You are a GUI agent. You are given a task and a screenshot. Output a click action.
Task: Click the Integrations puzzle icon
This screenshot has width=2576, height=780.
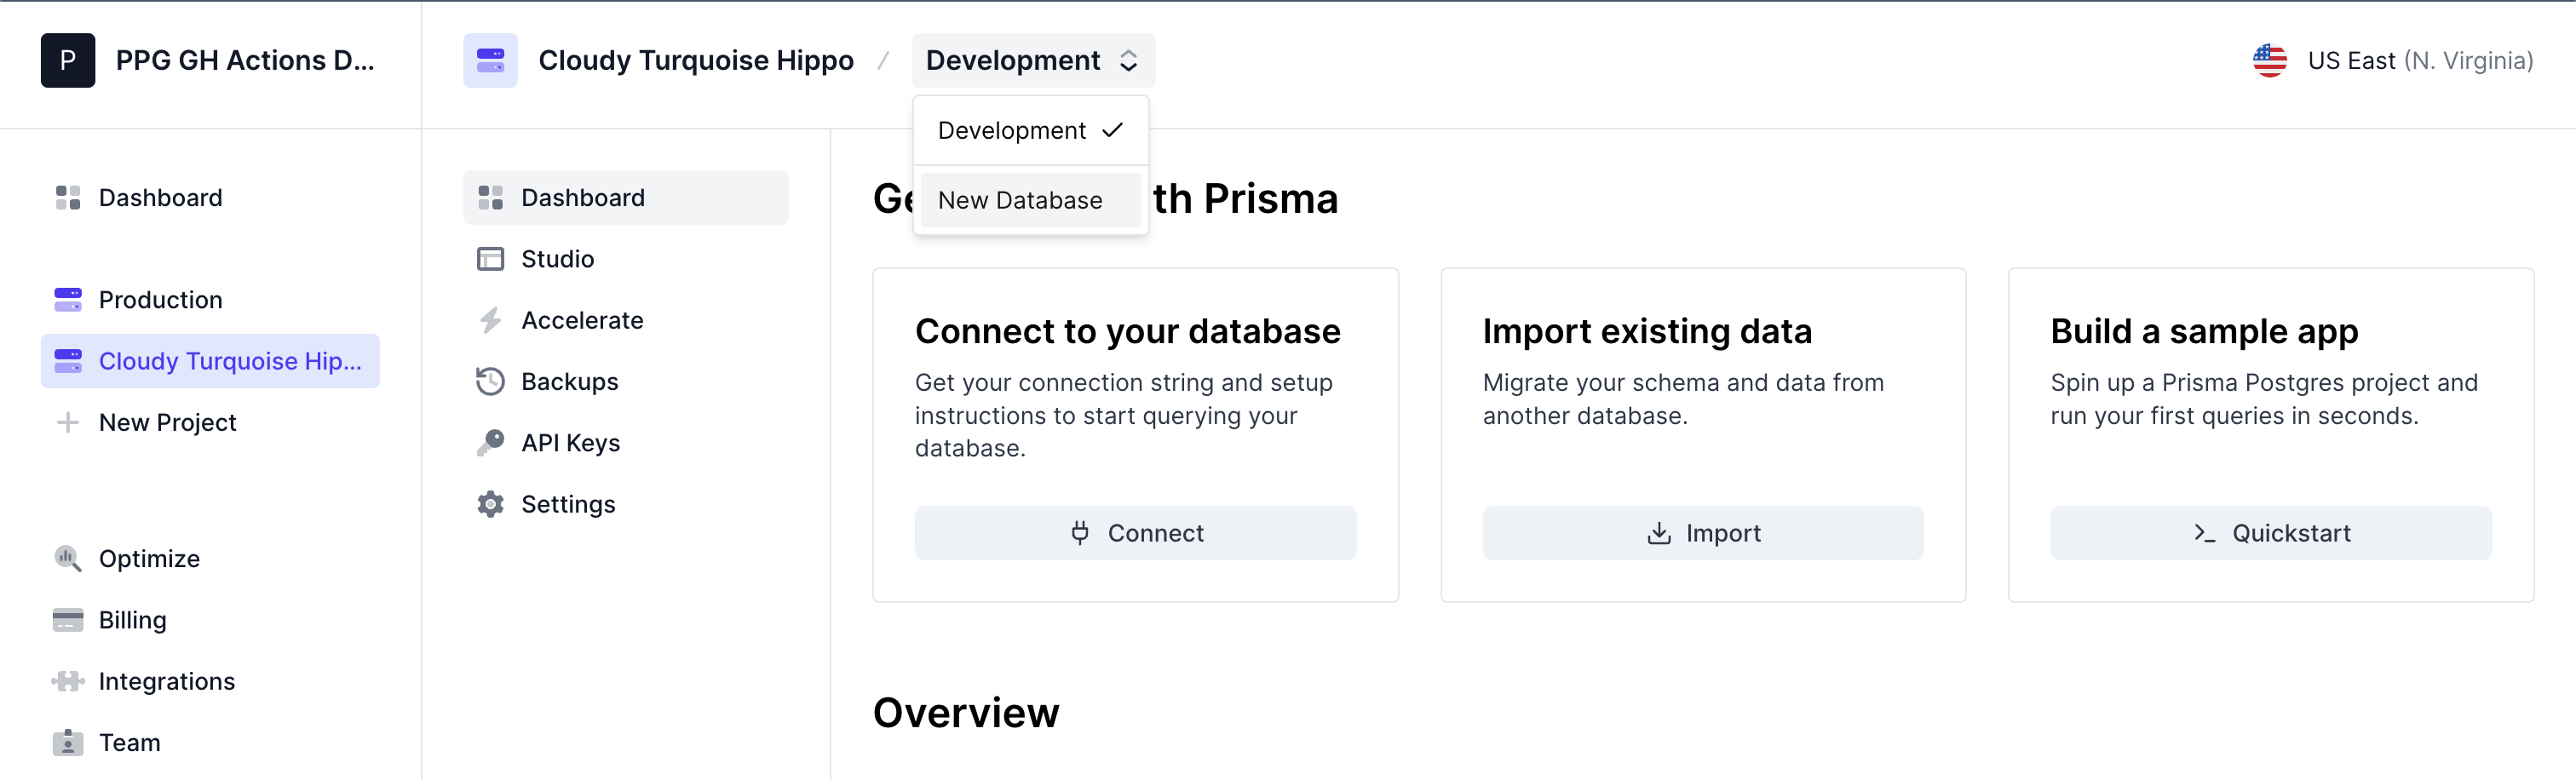(68, 682)
